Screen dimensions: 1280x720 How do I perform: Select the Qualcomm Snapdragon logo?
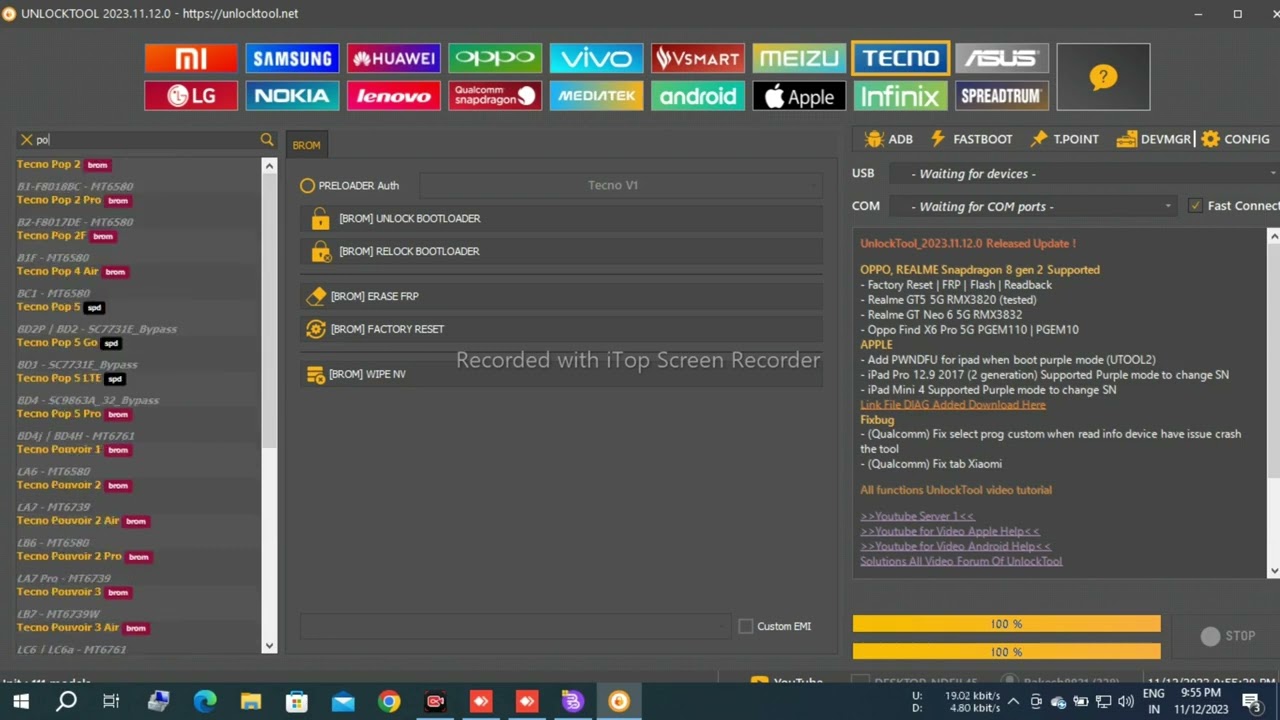coord(495,96)
